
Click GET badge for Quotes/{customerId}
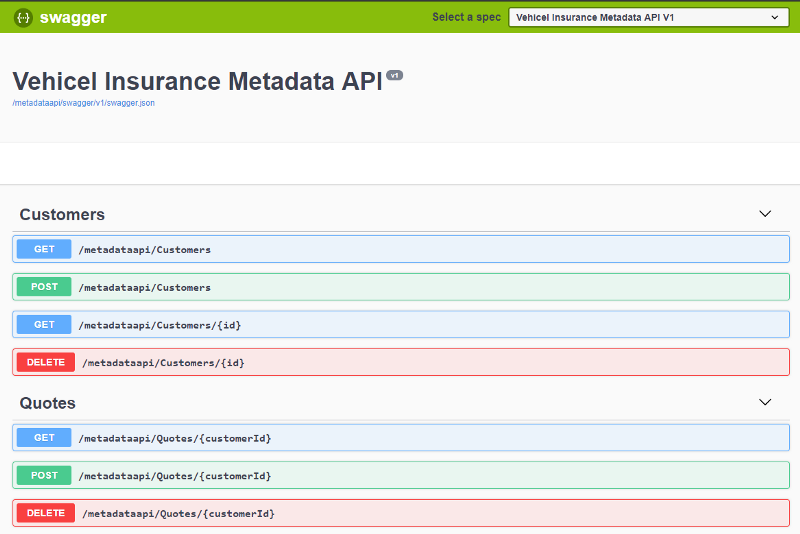point(44,438)
